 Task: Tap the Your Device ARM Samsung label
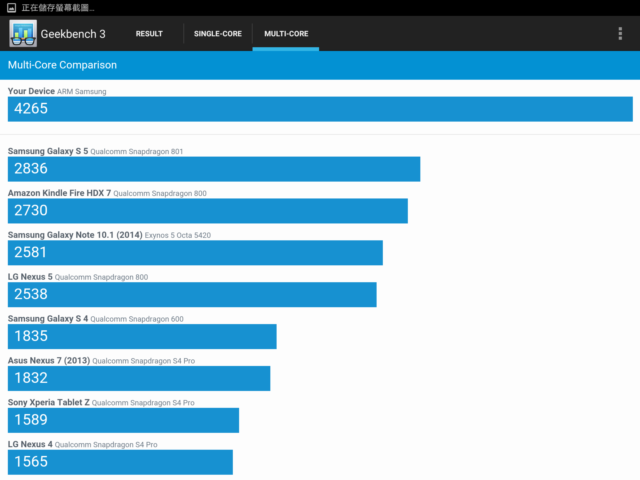(x=57, y=91)
